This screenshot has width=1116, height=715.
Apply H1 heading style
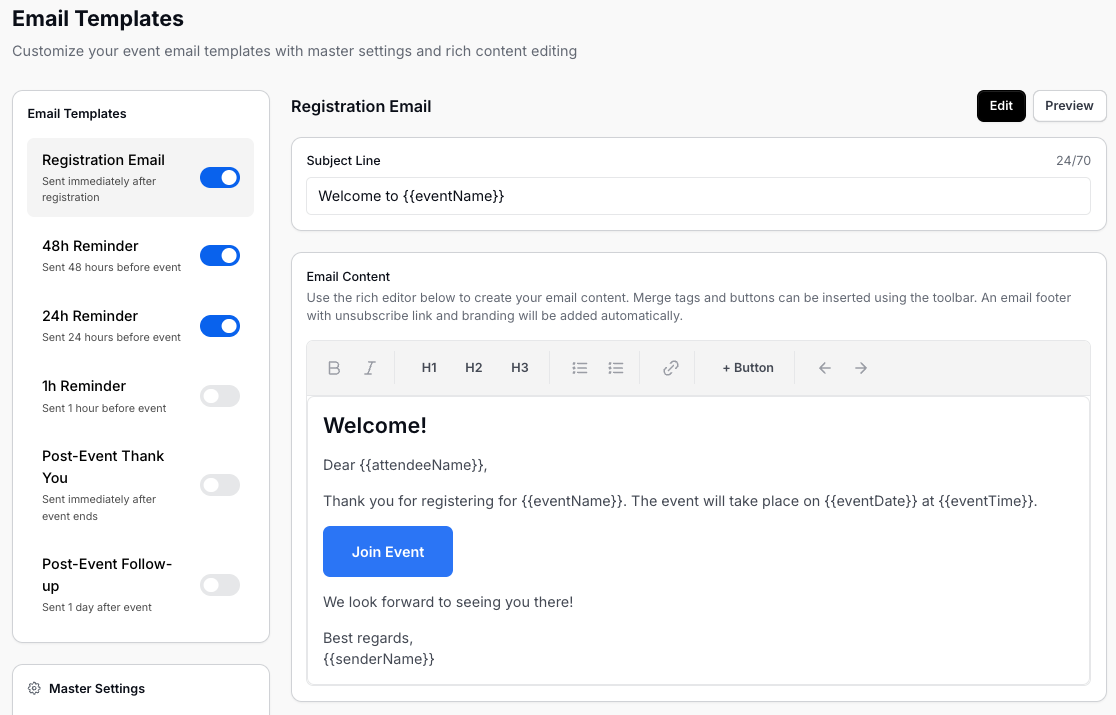[429, 368]
